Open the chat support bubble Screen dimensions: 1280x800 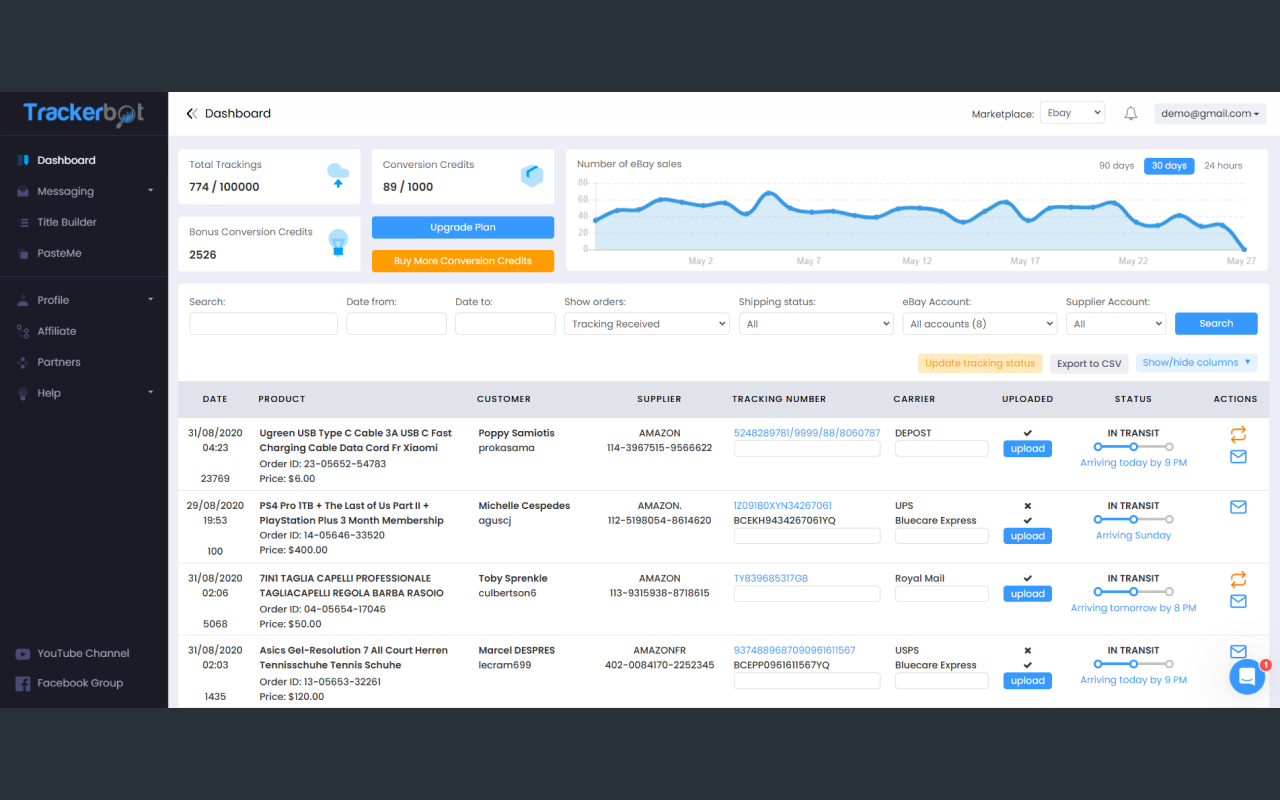click(1247, 677)
